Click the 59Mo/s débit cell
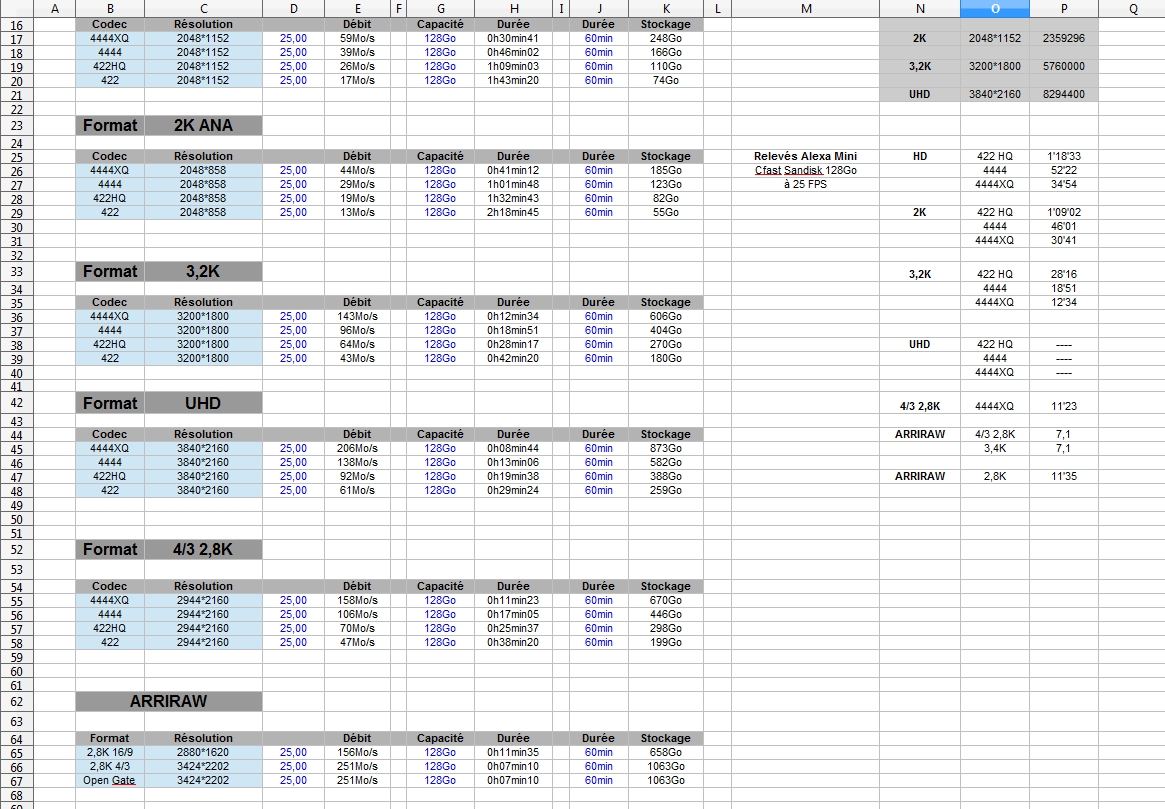 click(357, 38)
